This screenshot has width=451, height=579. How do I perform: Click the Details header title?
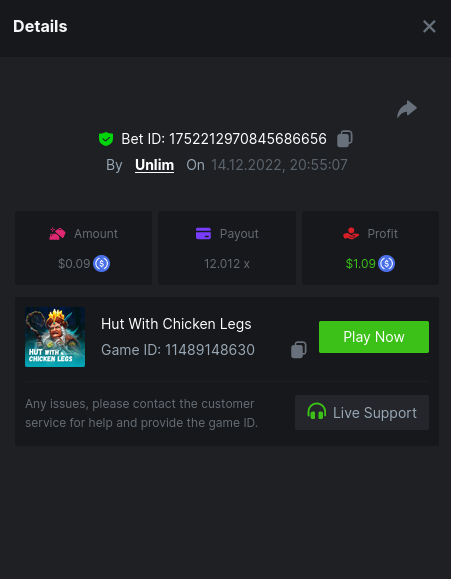40,27
